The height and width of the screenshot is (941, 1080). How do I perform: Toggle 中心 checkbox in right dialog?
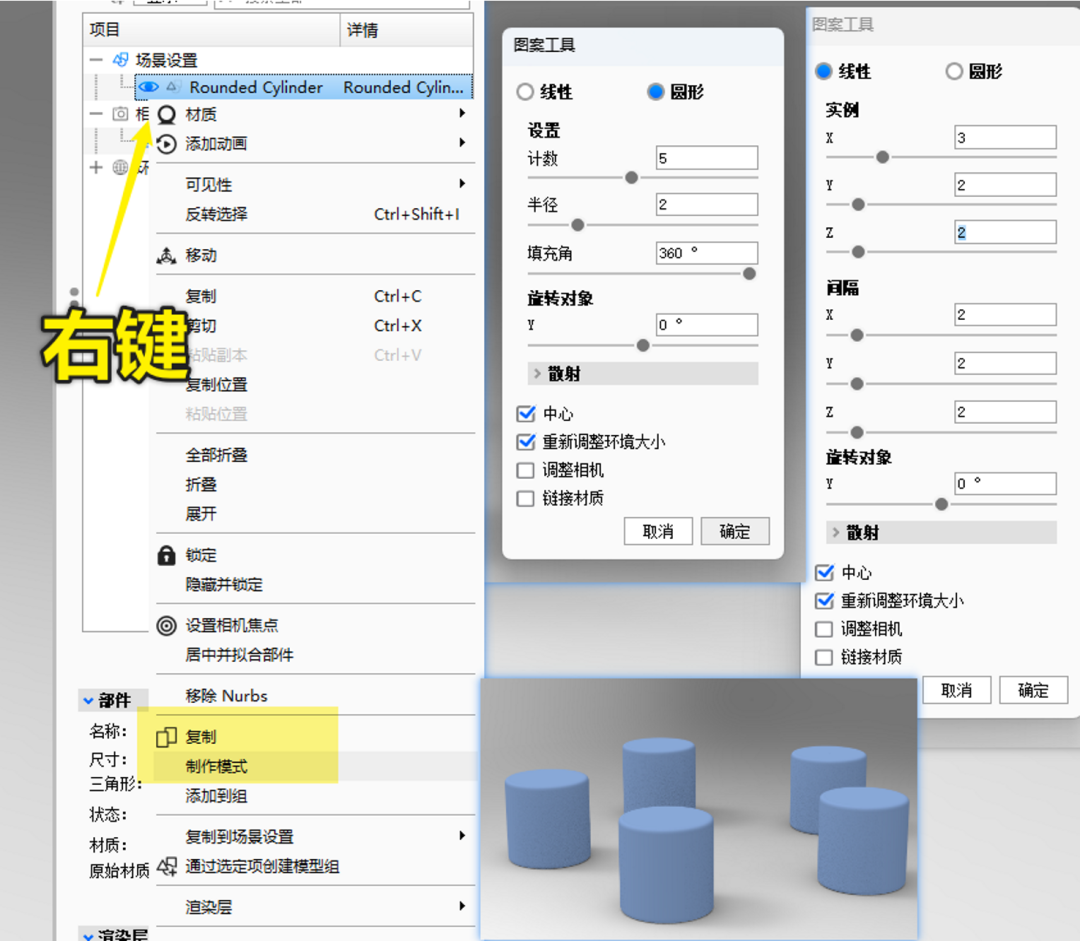tap(824, 572)
